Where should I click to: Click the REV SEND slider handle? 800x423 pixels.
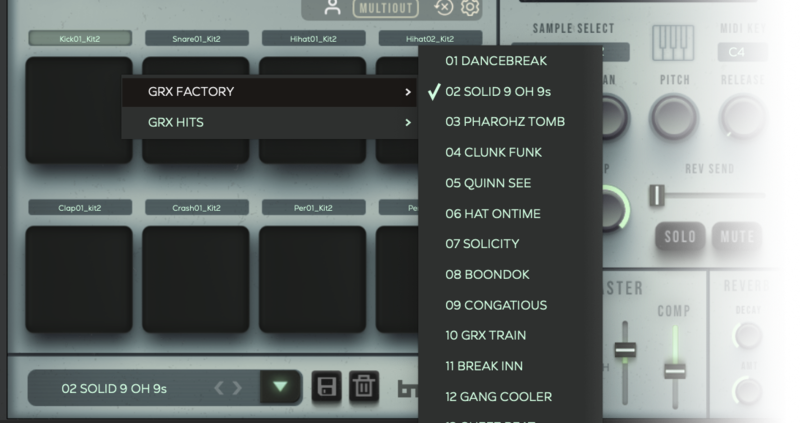pos(658,193)
